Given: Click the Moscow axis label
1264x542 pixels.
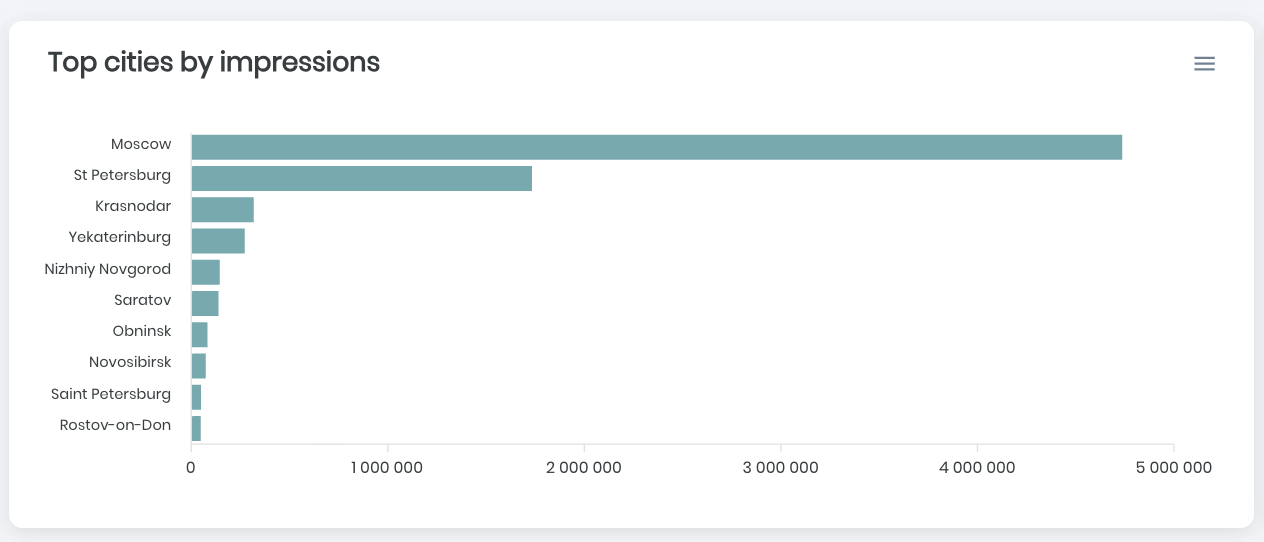Looking at the screenshot, I should tap(141, 144).
